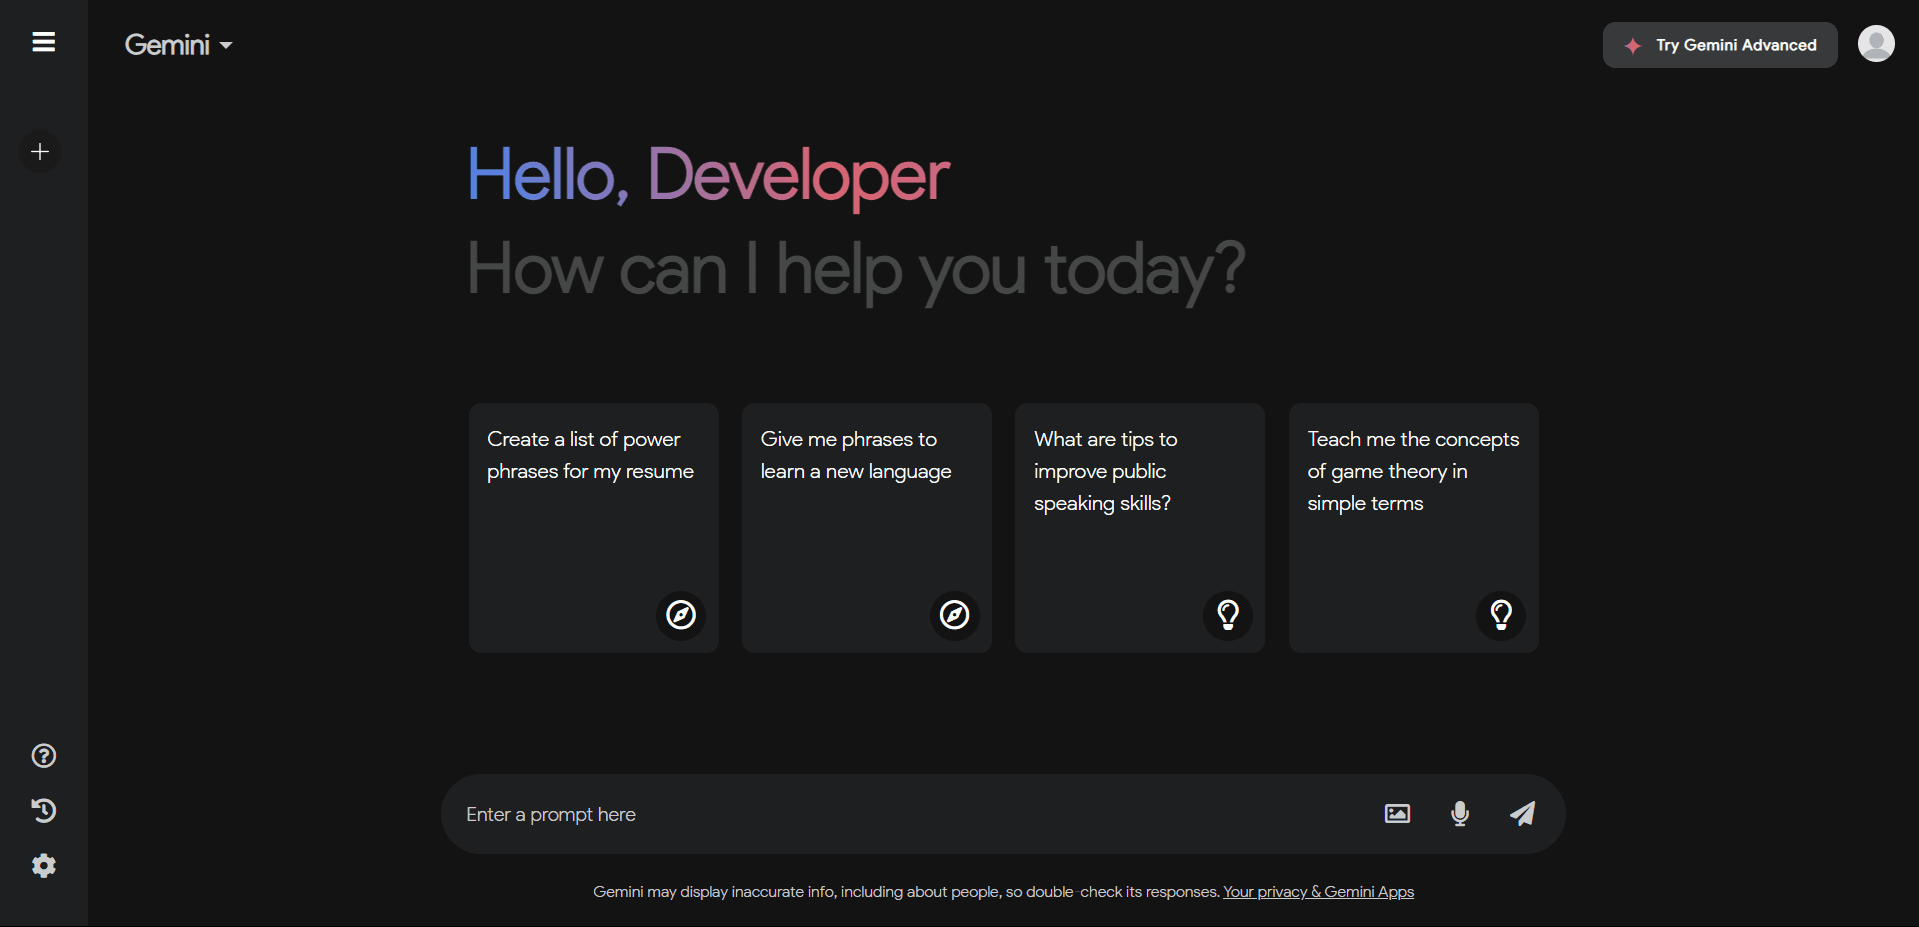Click the lightbulb icon on public speaking card
Image resolution: width=1919 pixels, height=927 pixels.
click(x=1228, y=614)
